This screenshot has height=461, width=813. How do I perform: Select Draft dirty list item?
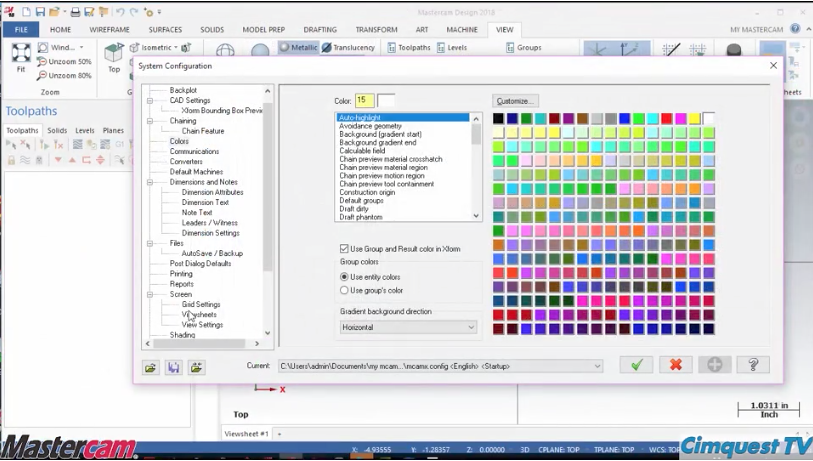tap(354, 209)
